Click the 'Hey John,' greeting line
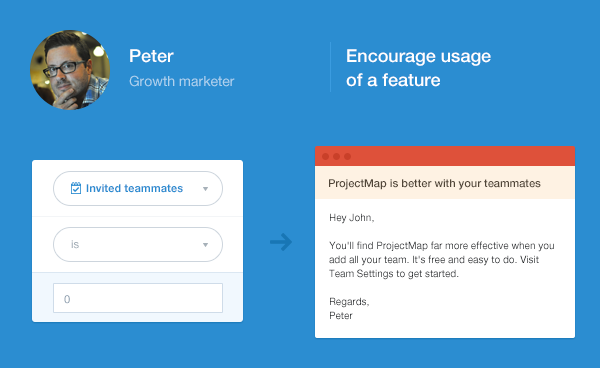The width and height of the screenshot is (600, 368). [x=351, y=218]
